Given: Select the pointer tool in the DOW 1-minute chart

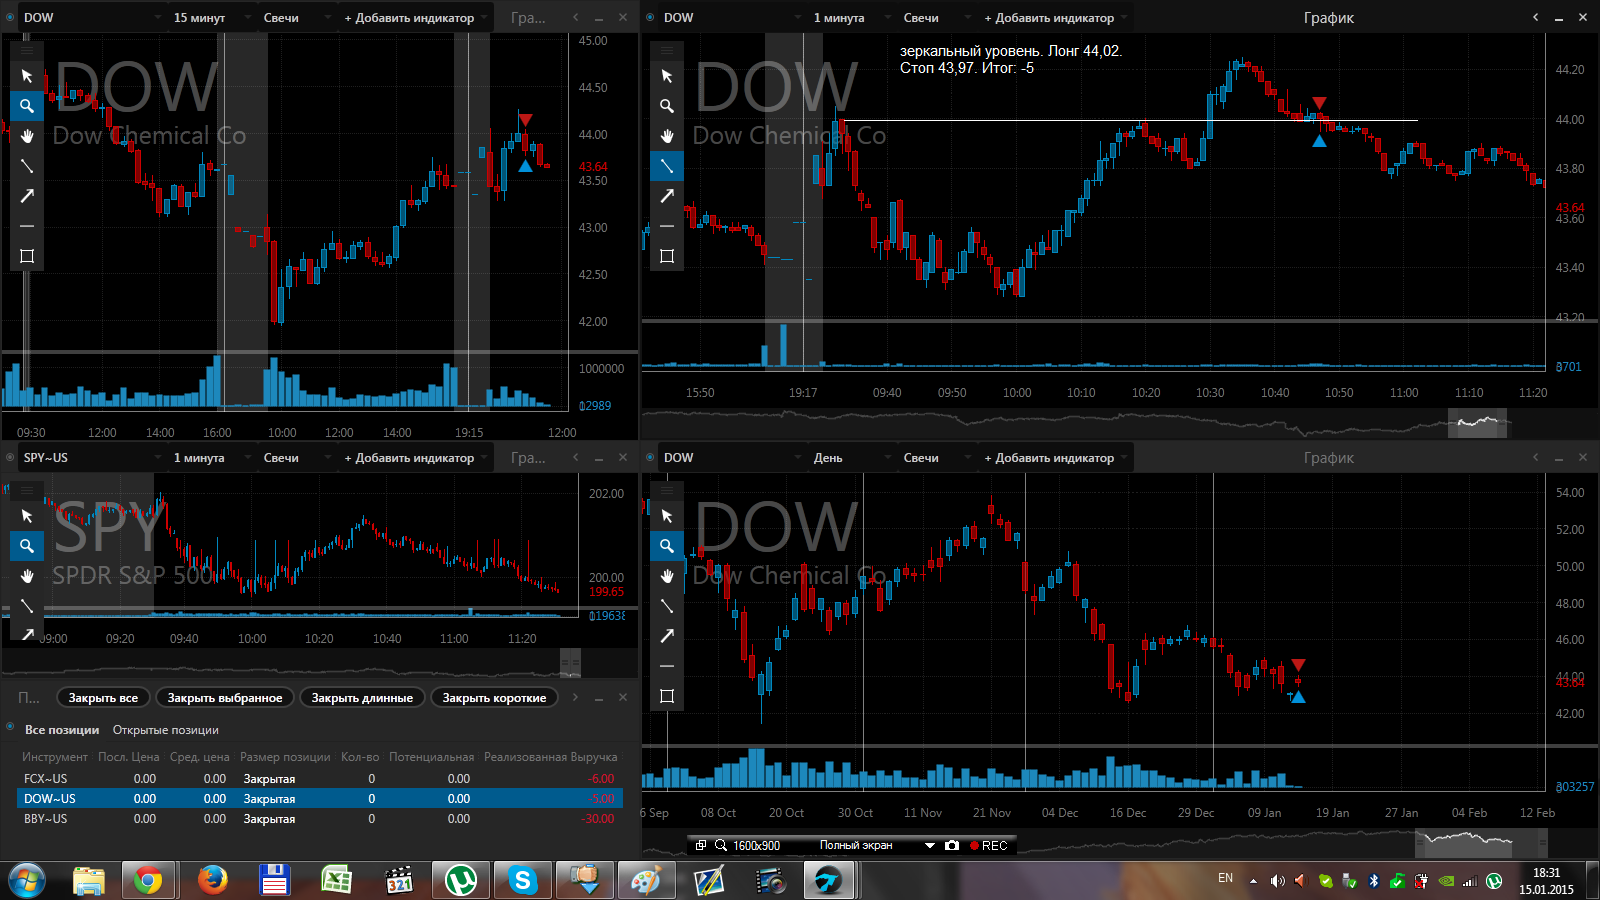Looking at the screenshot, I should tap(667, 76).
